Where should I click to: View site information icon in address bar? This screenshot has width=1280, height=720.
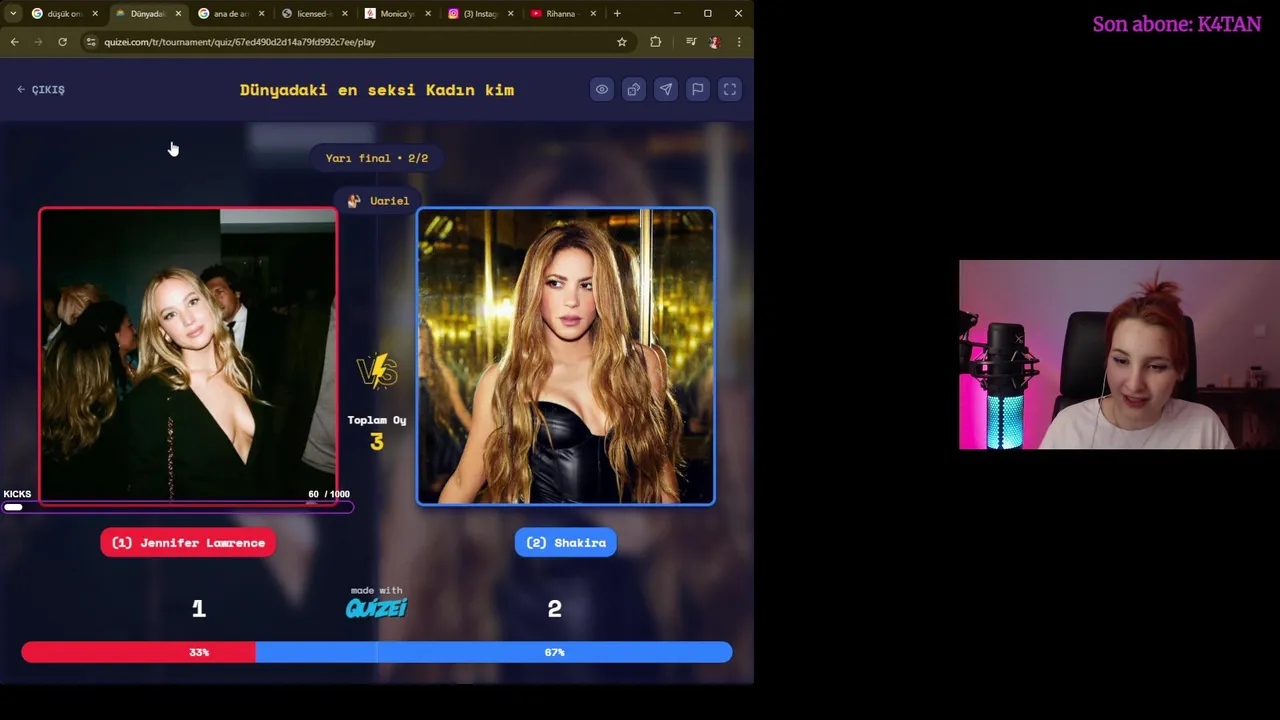tap(91, 42)
